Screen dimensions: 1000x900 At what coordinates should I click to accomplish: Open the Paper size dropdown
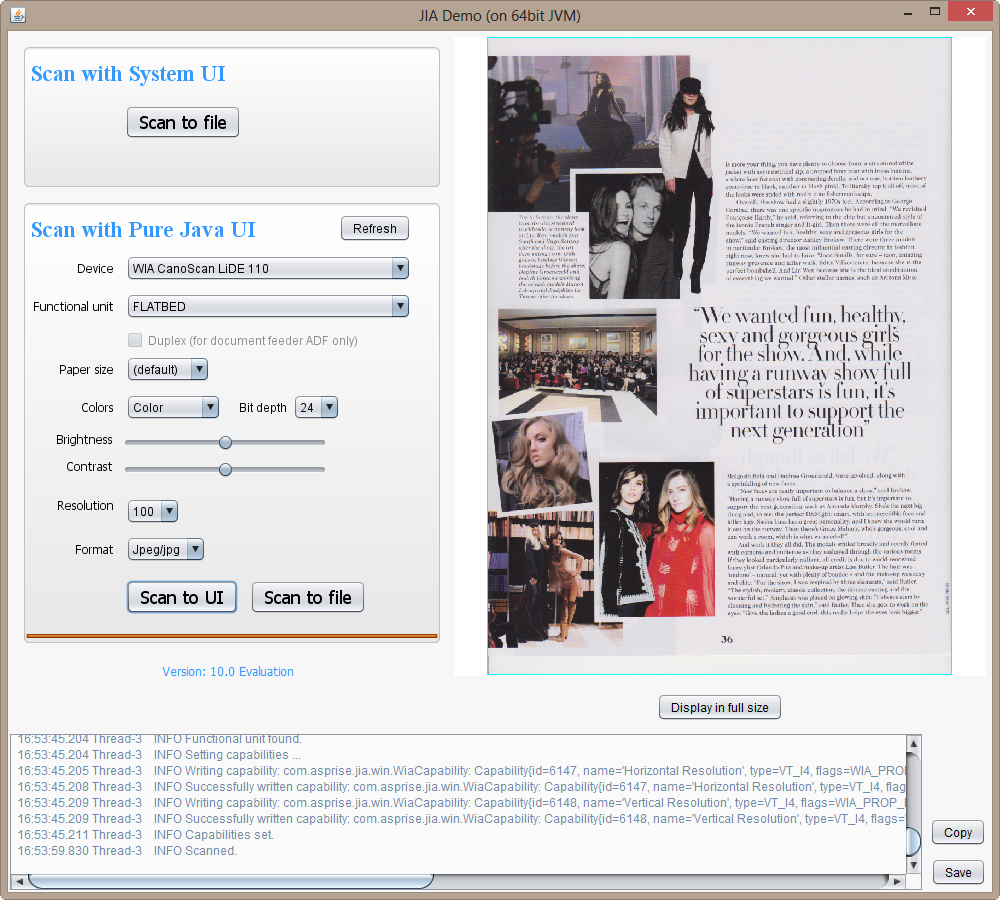pos(167,370)
